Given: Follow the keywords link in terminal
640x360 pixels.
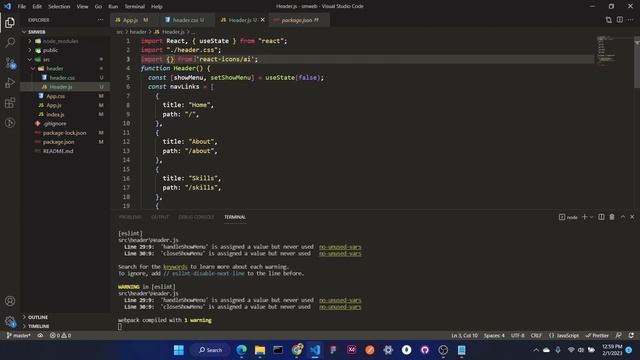Looking at the screenshot, I should tap(175, 267).
